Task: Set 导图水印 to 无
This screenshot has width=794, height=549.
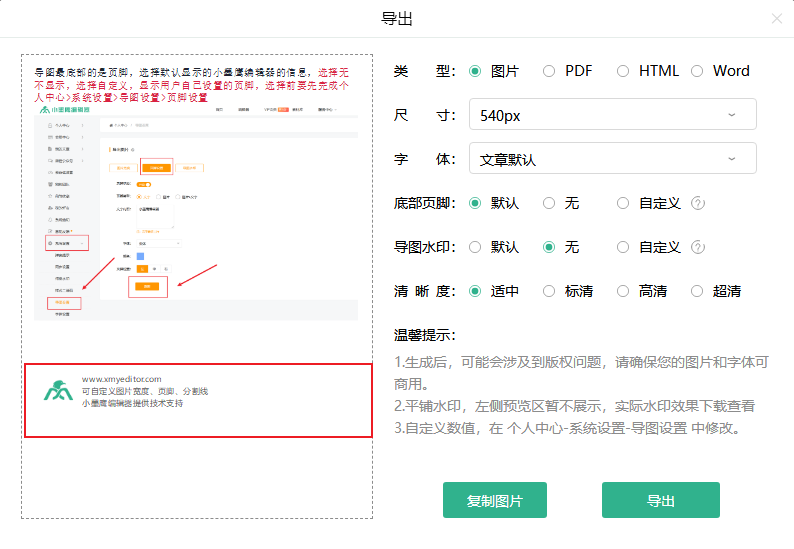Action: pyautogui.click(x=549, y=247)
